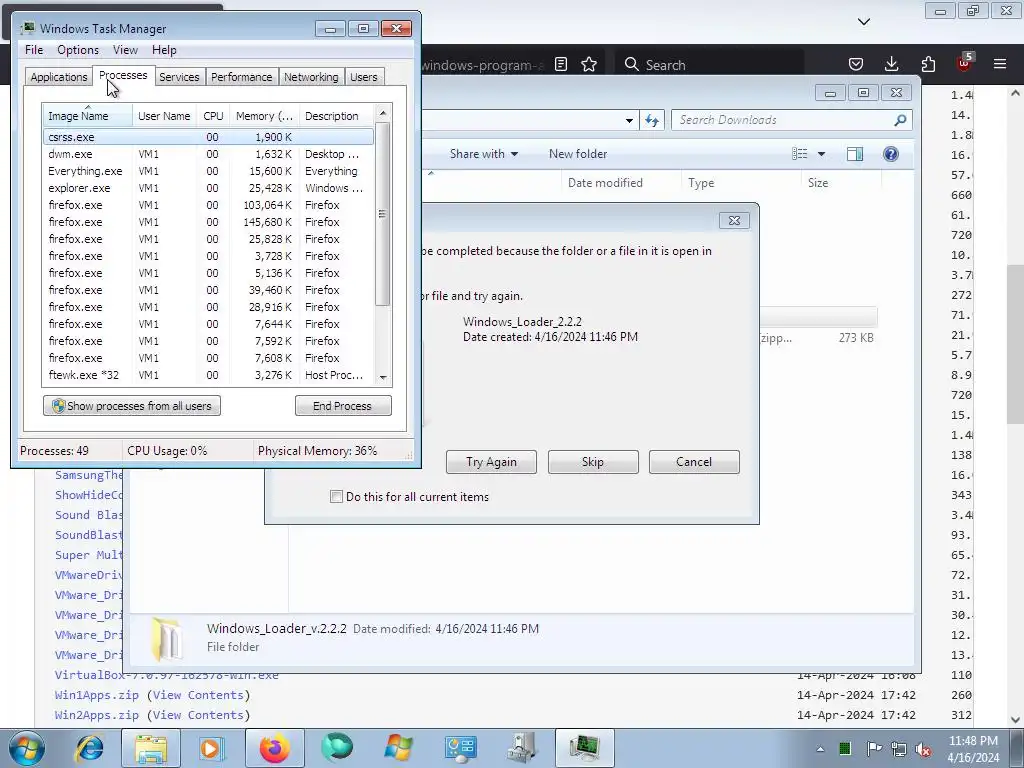Viewport: 1024px width, 768px height.
Task: Click the uBlock Origin extension icon
Action: pyautogui.click(x=964, y=63)
